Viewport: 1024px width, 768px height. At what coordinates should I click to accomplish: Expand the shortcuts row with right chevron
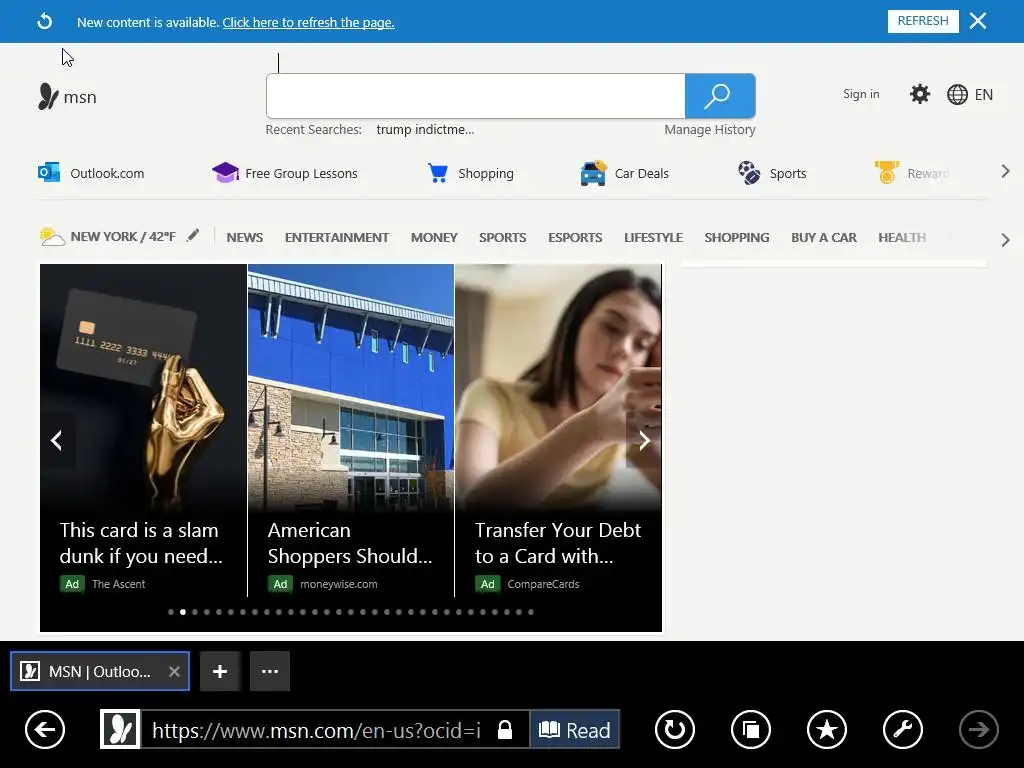tap(1005, 172)
